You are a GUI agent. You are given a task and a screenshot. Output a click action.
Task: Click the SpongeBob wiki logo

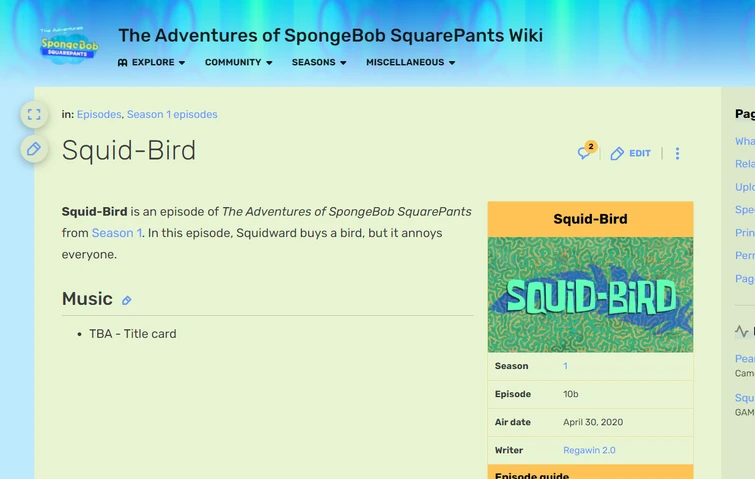point(69,46)
